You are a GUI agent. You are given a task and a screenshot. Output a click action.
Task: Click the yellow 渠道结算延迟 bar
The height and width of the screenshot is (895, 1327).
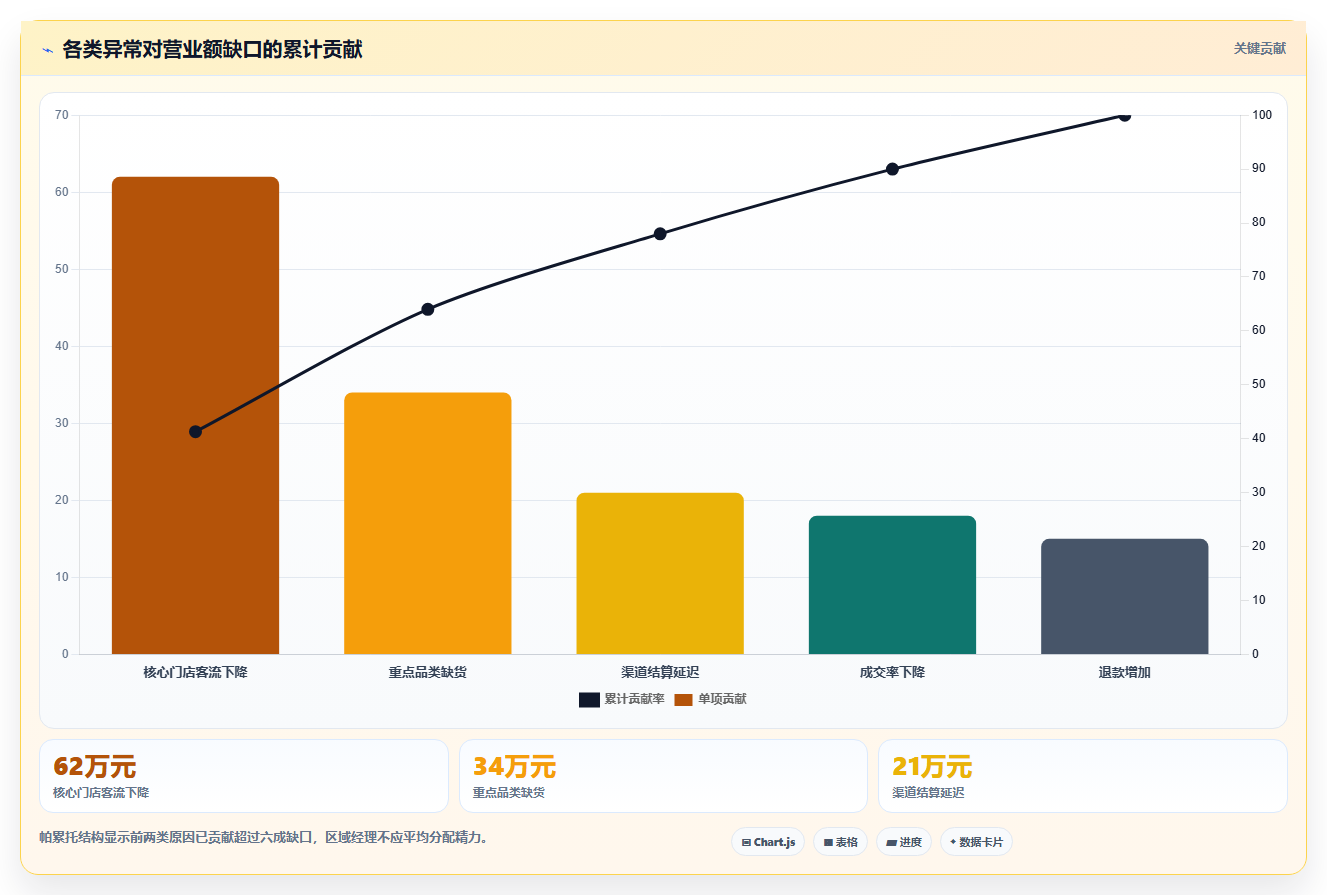point(660,573)
